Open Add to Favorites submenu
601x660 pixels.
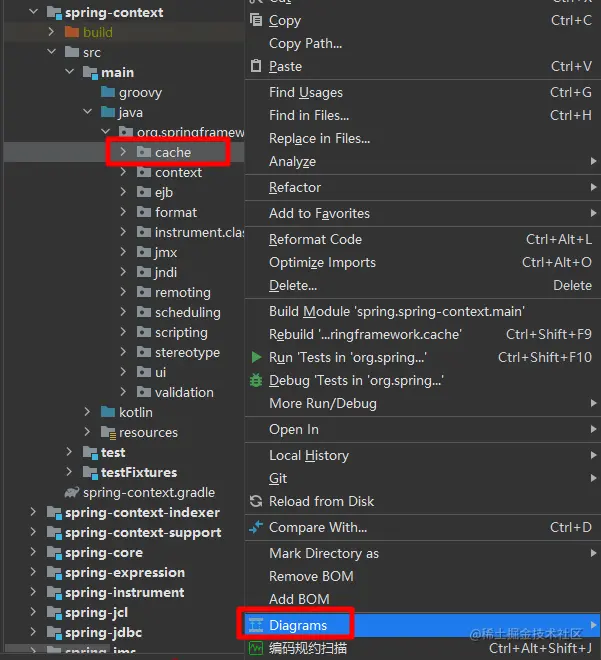(x=423, y=213)
